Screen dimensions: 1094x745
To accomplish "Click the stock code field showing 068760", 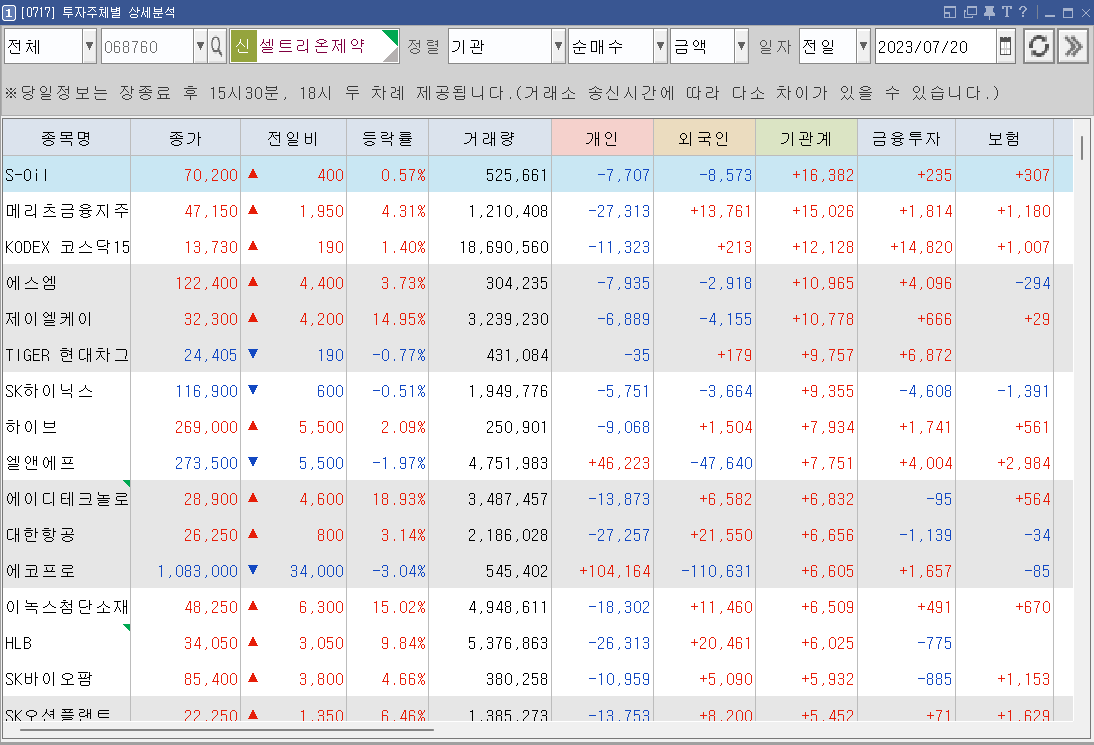I will 147,47.
